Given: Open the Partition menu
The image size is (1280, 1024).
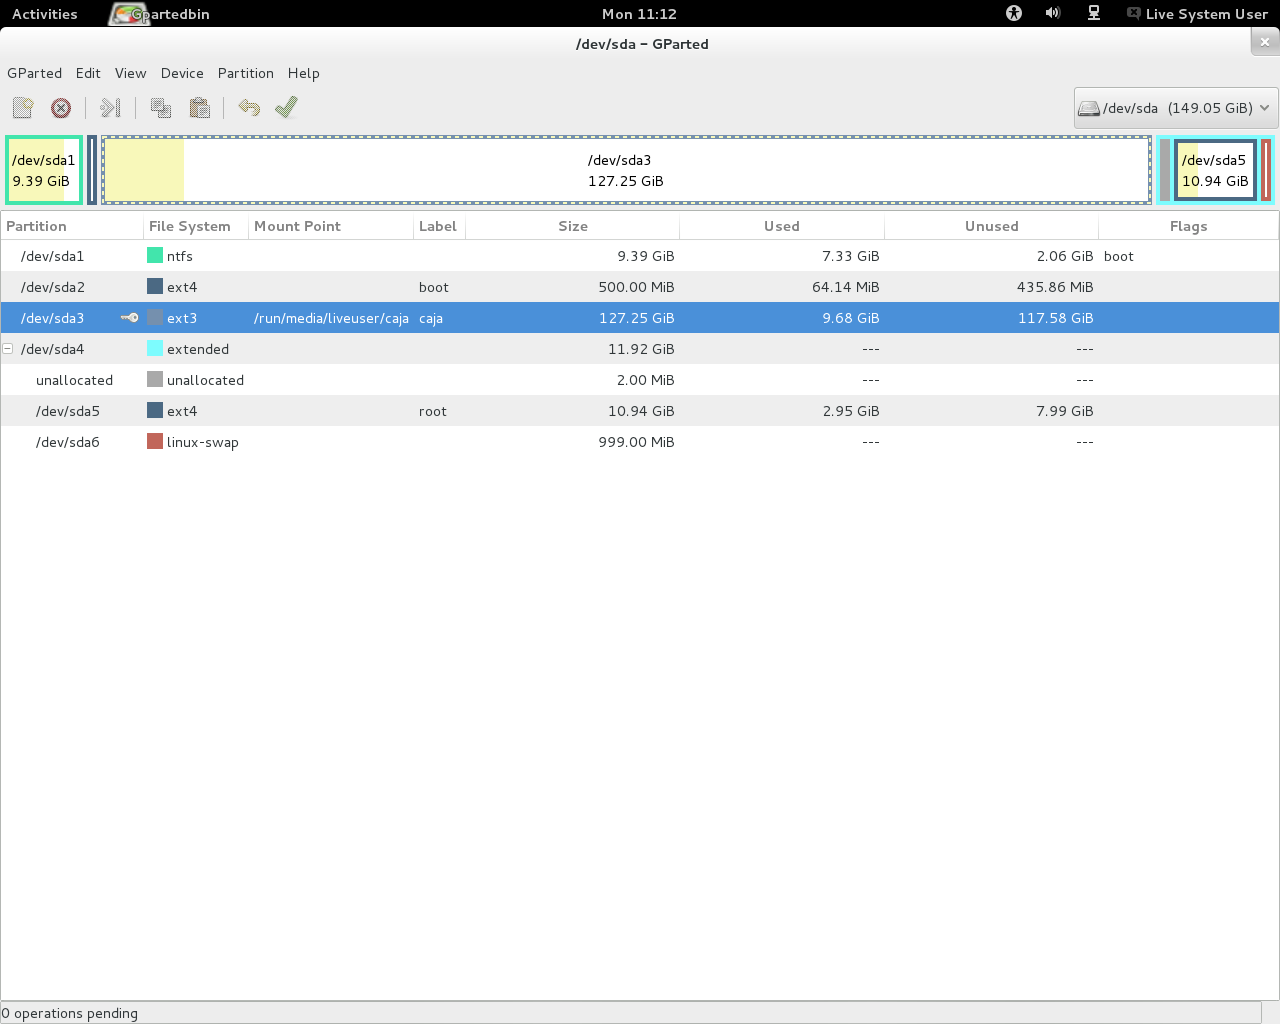Looking at the screenshot, I should tap(246, 73).
